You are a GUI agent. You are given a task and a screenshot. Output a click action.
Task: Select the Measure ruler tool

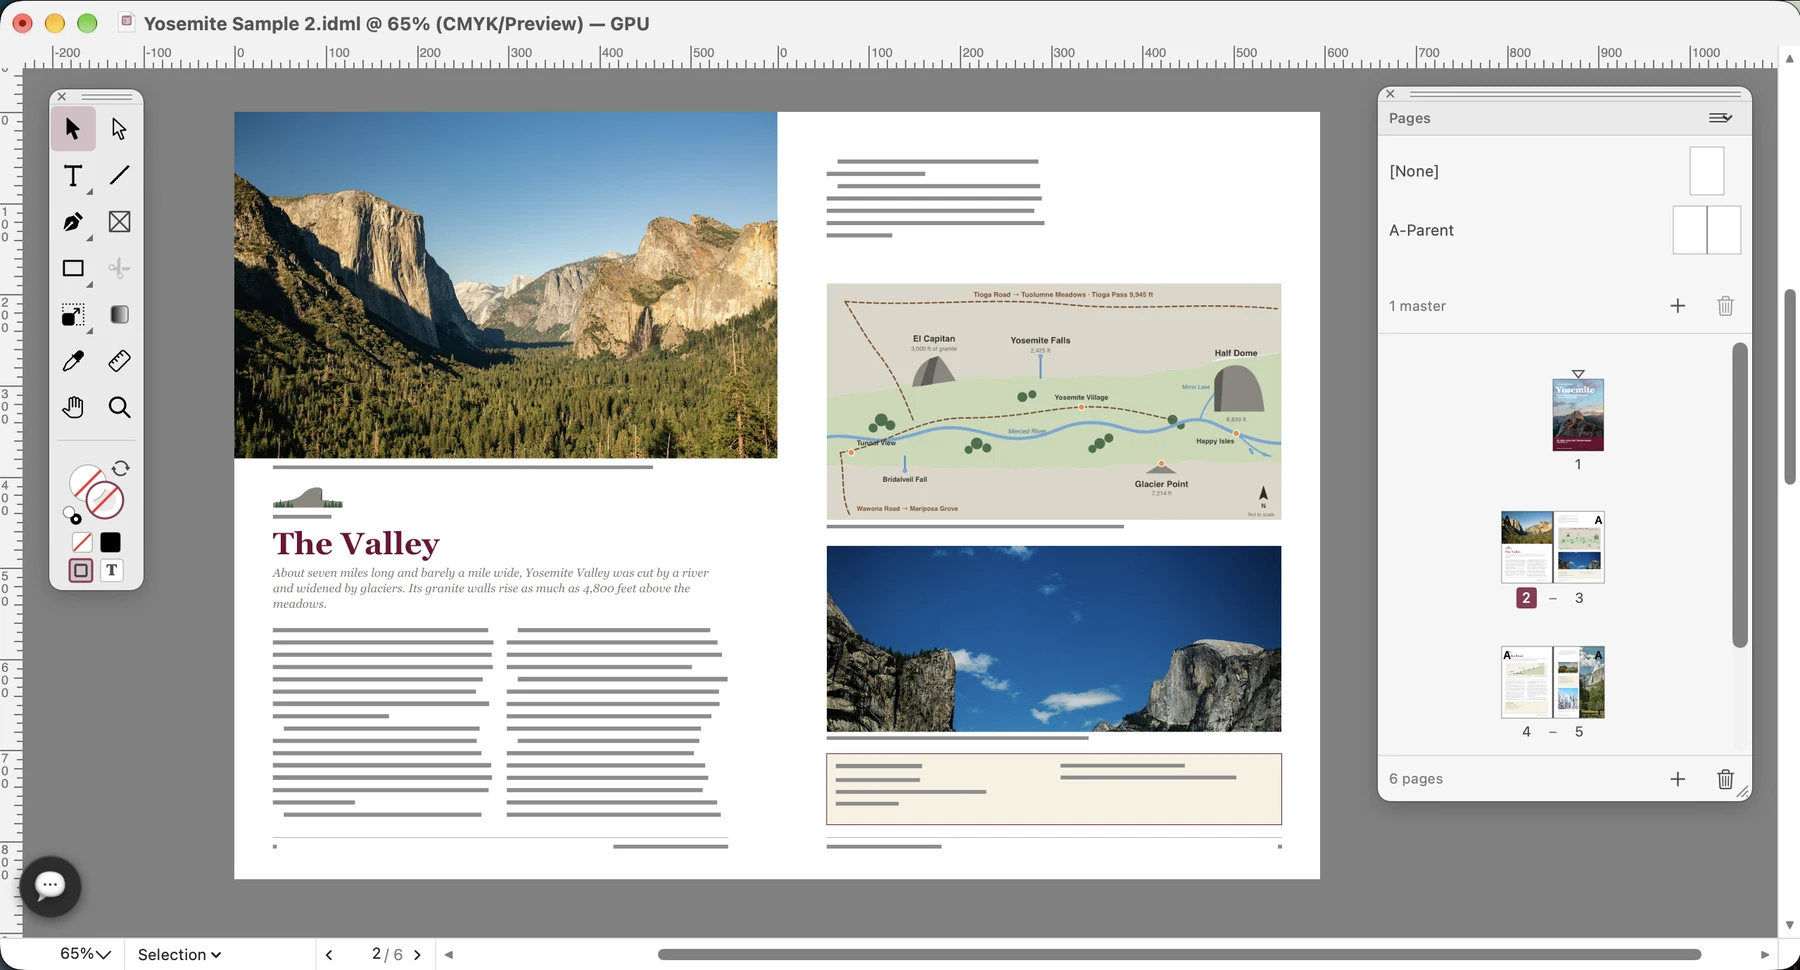pyautogui.click(x=119, y=361)
